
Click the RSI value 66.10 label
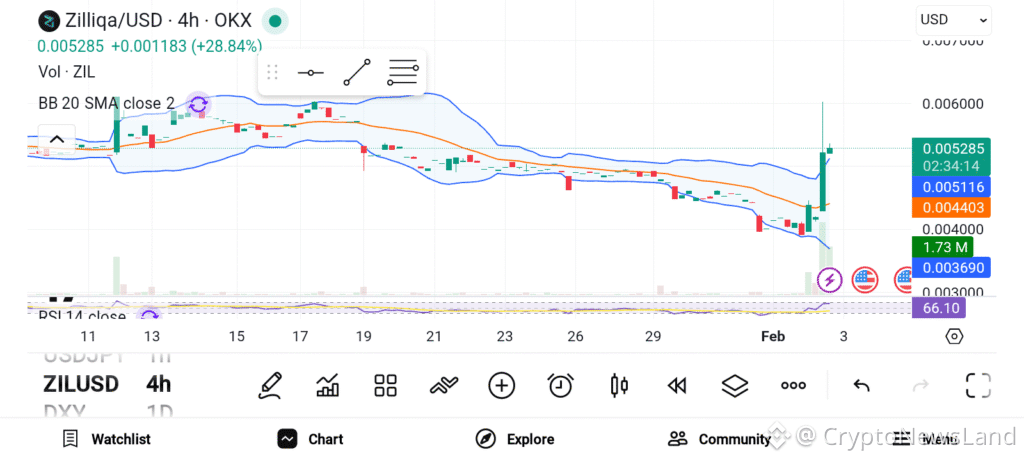938,308
